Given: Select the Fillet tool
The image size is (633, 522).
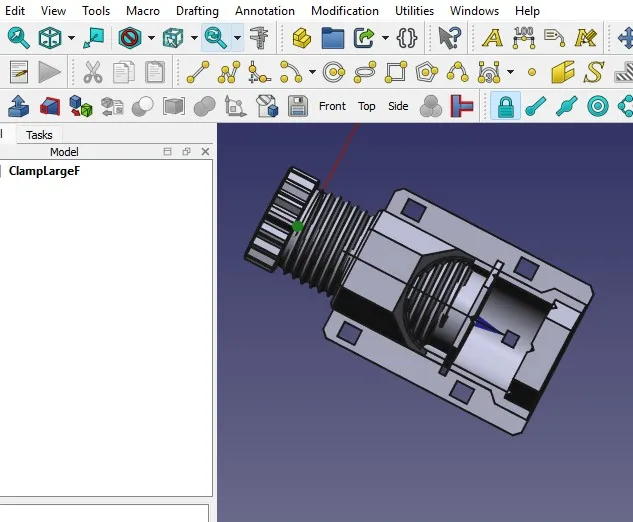Looking at the screenshot, I should (x=260, y=72).
